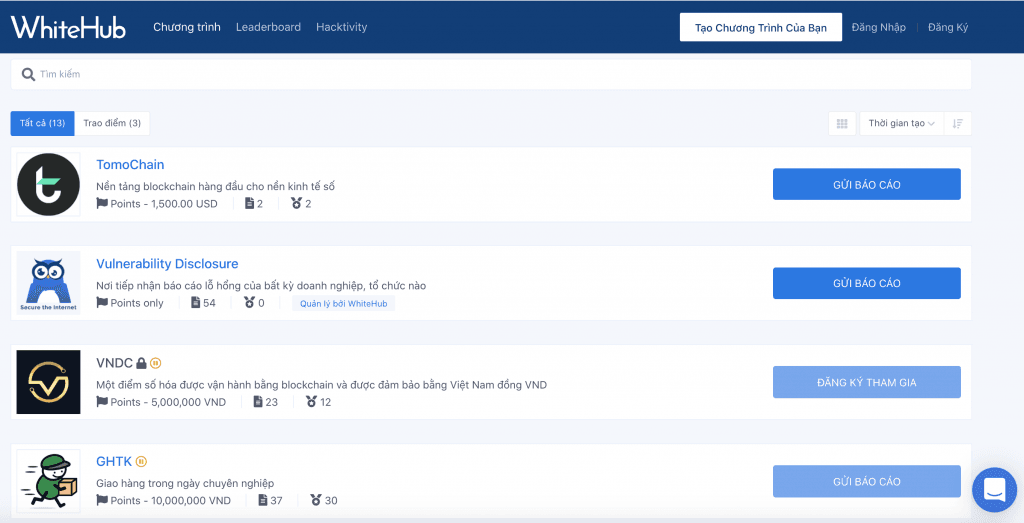
Task: Open Vulnerability Disclosure owl logo
Action: pyautogui.click(x=48, y=283)
